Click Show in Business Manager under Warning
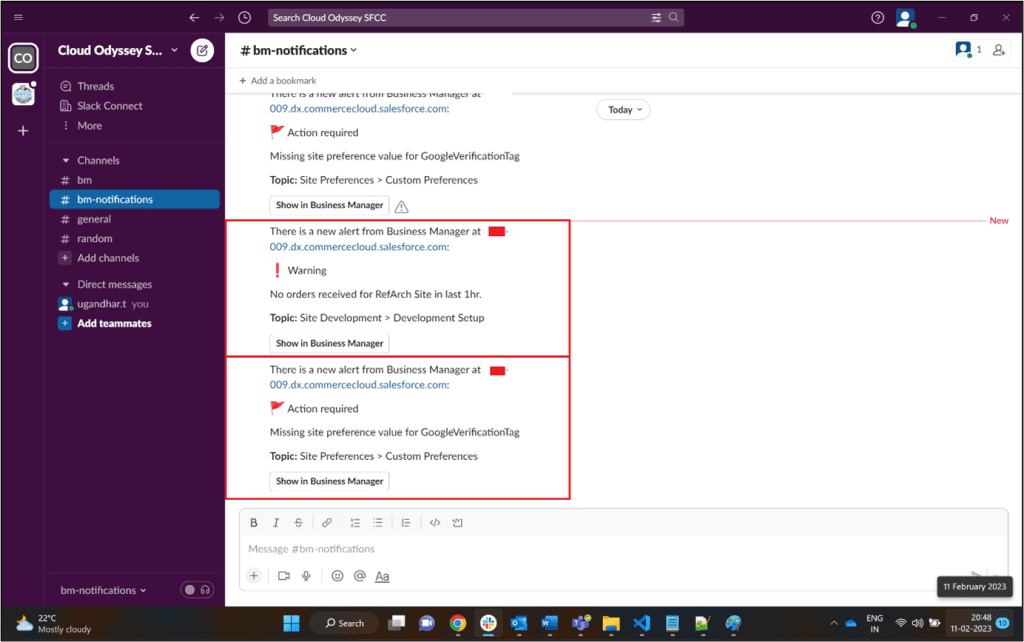The height and width of the screenshot is (642, 1024). tap(329, 343)
